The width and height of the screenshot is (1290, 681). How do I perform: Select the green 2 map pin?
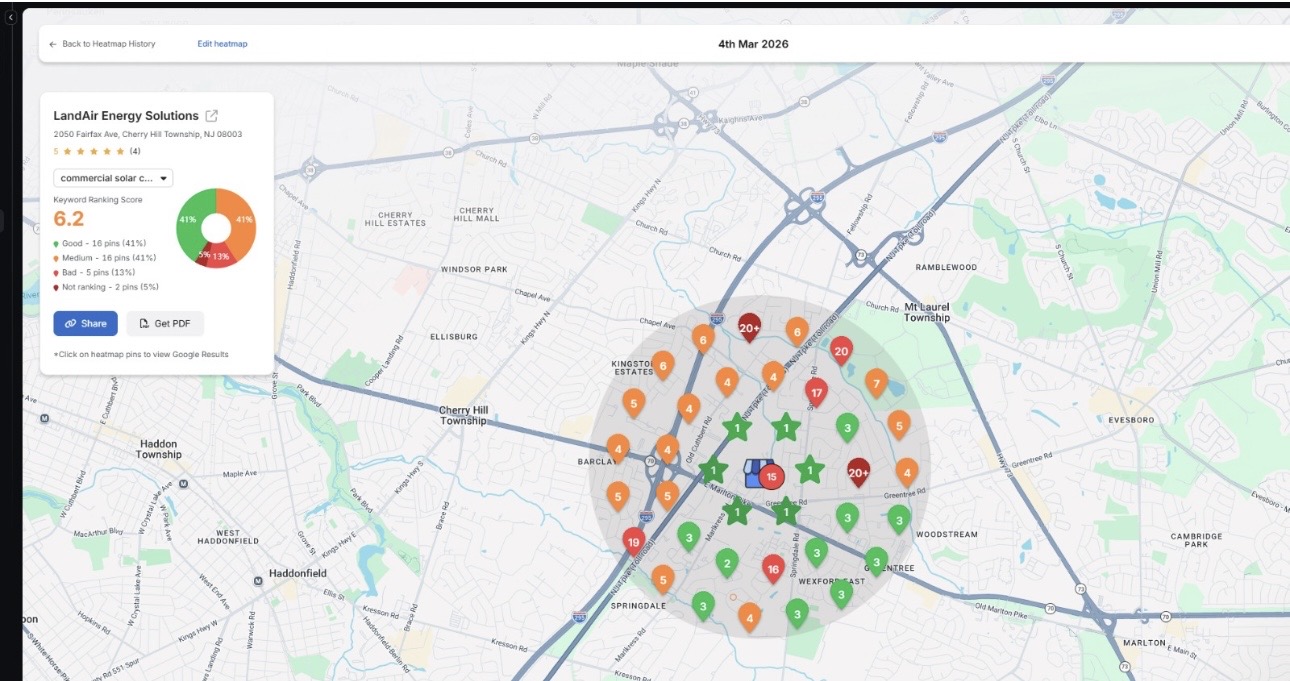click(727, 564)
